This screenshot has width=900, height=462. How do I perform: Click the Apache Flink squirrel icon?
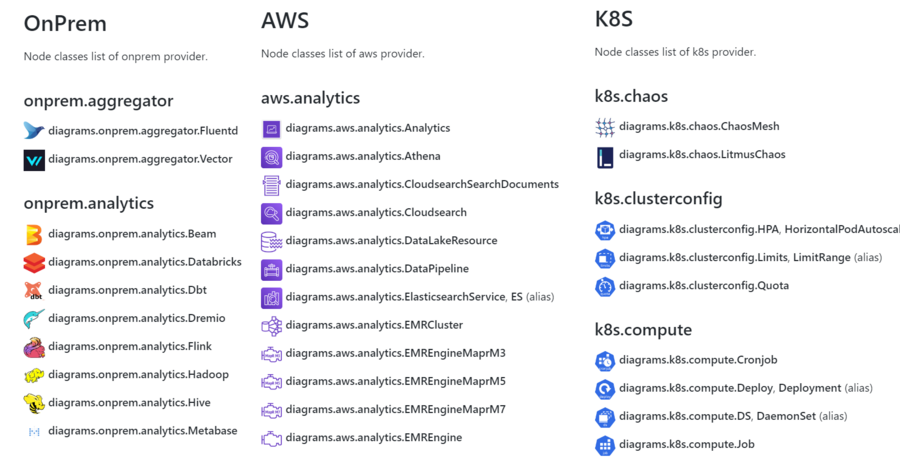(34, 347)
